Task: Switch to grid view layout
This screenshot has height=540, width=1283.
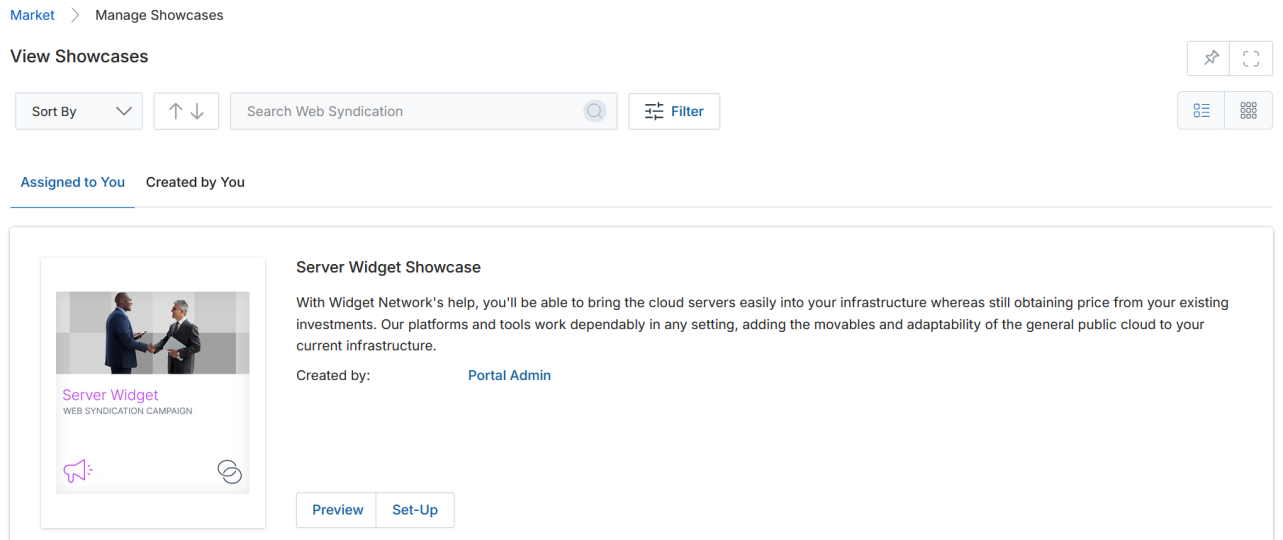Action: coord(1248,111)
